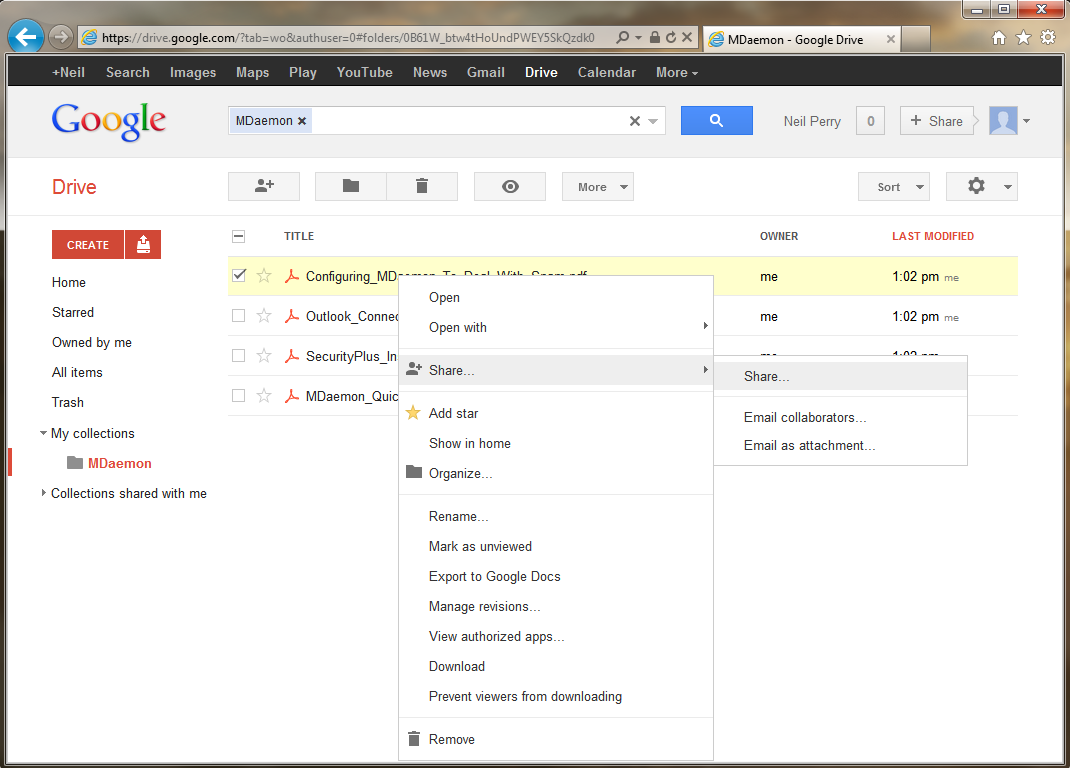Click the organize folder toolbar icon
Viewport: 1070px width, 768px height.
(x=351, y=186)
